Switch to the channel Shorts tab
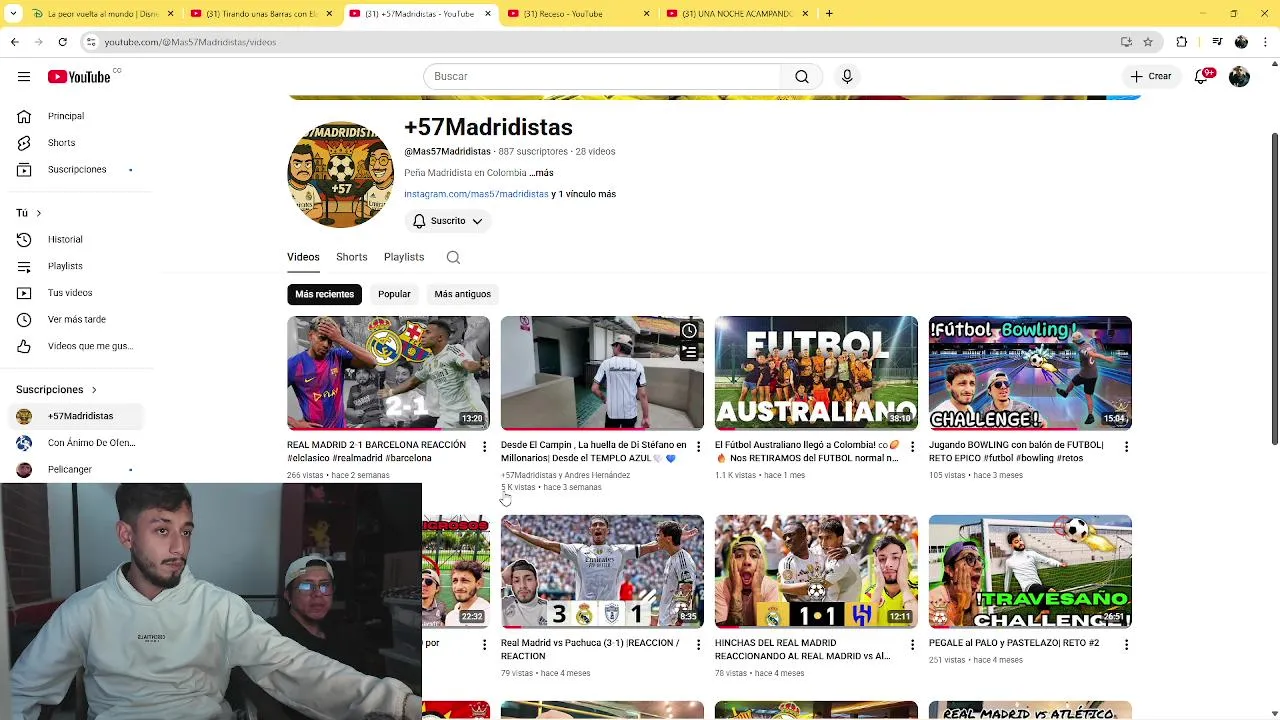This screenshot has width=1280, height=720. pos(352,257)
